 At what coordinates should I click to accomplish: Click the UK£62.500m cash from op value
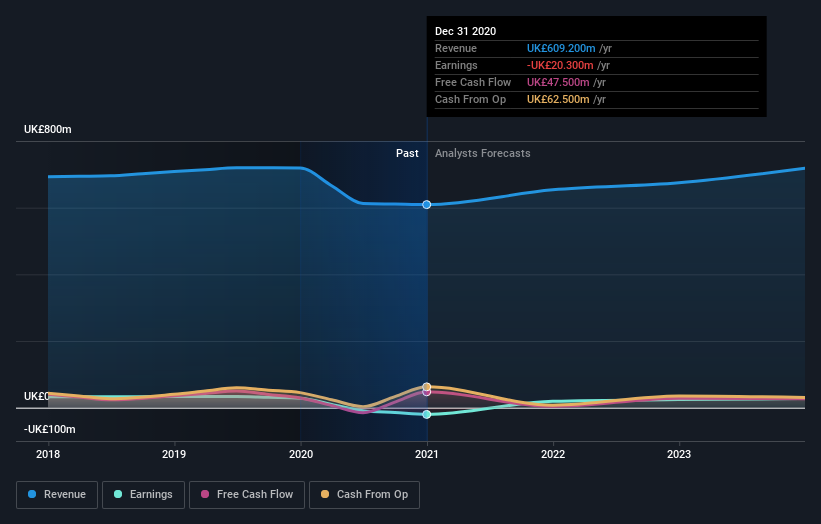pyautogui.click(x=558, y=99)
